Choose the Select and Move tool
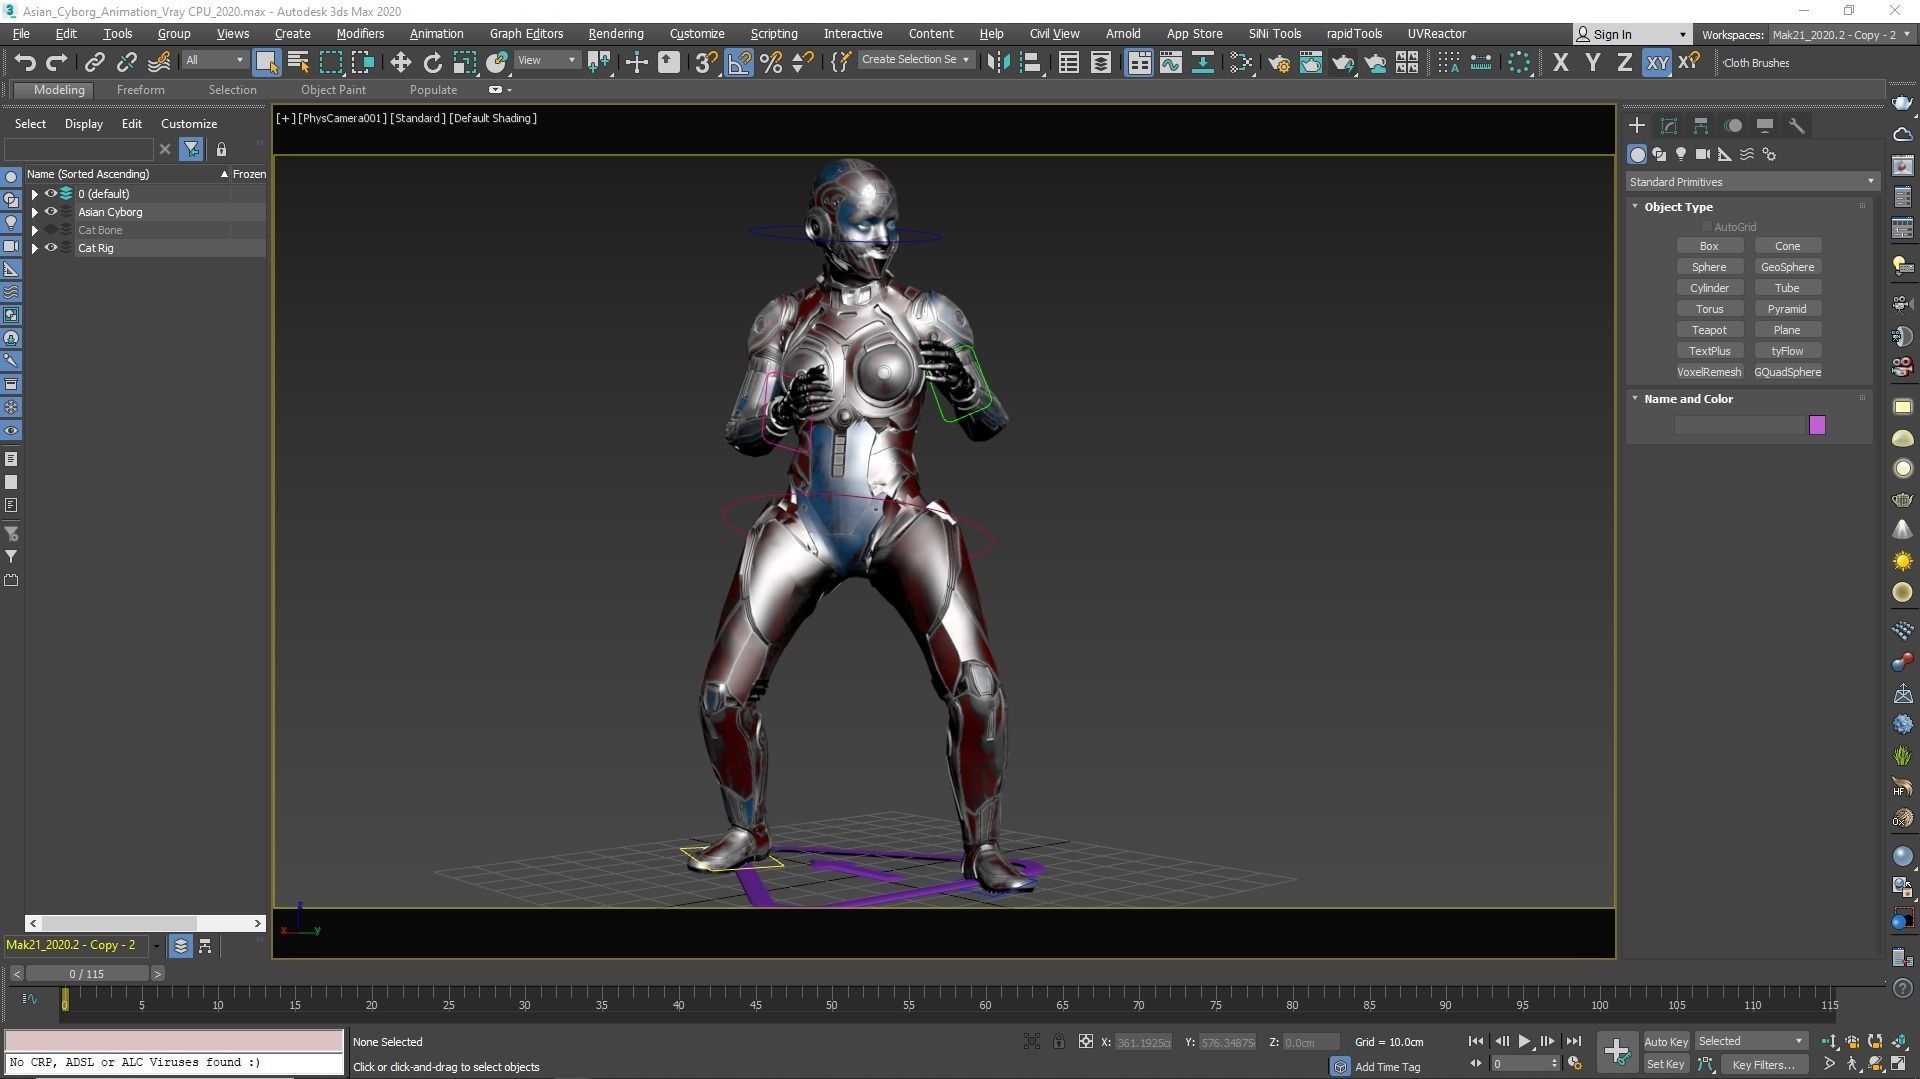Image resolution: width=1920 pixels, height=1079 pixels. [400, 63]
